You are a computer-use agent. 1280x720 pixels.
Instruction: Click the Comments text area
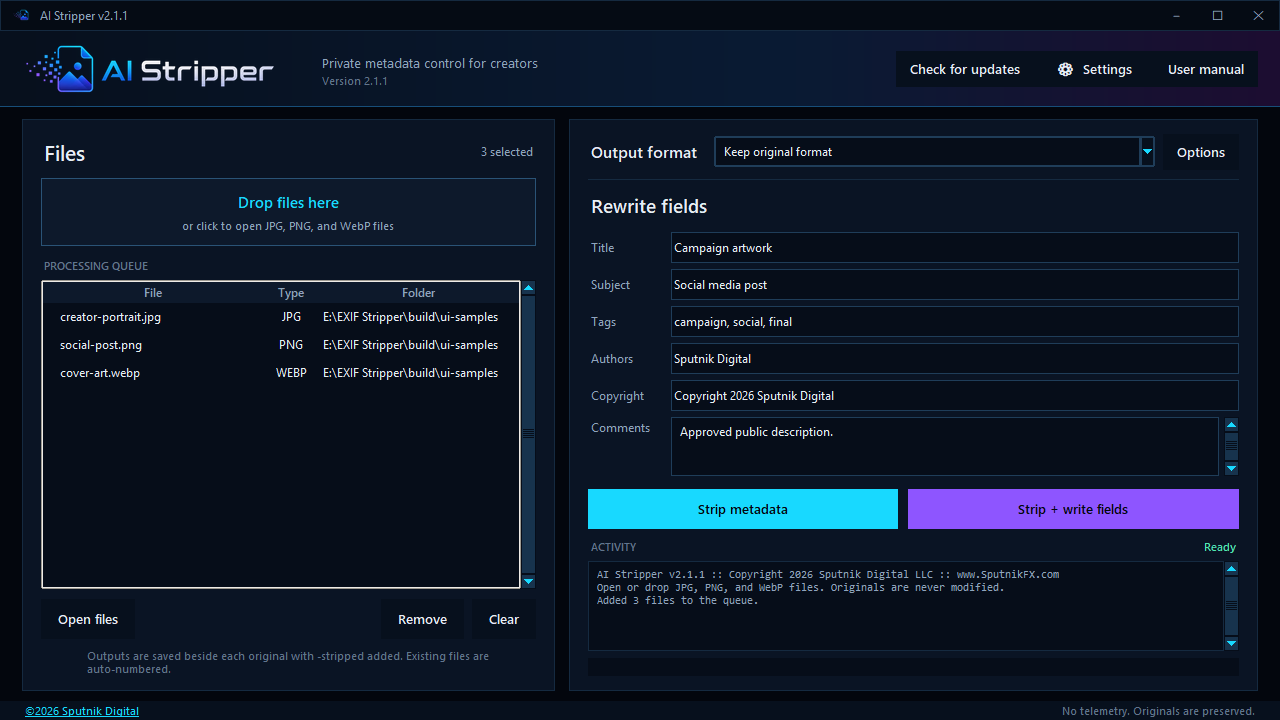pyautogui.click(x=945, y=446)
